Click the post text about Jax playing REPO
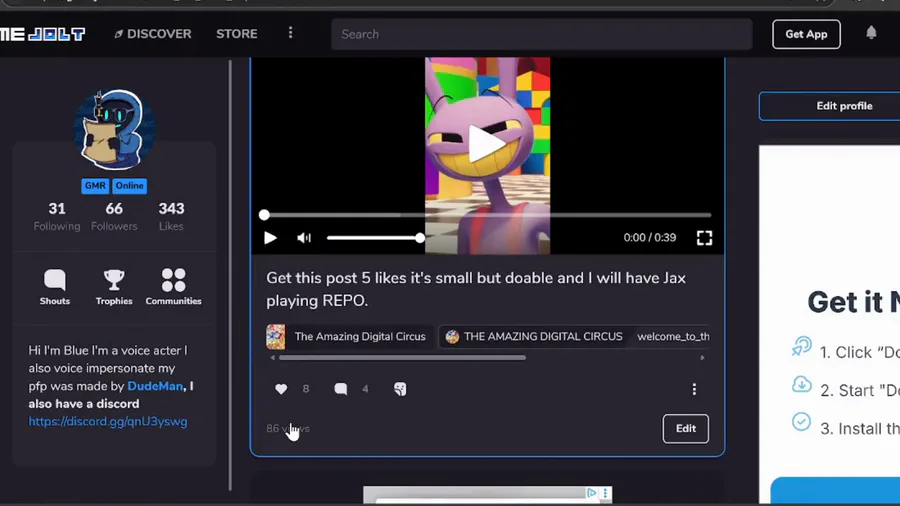This screenshot has width=900, height=506. coord(476,289)
